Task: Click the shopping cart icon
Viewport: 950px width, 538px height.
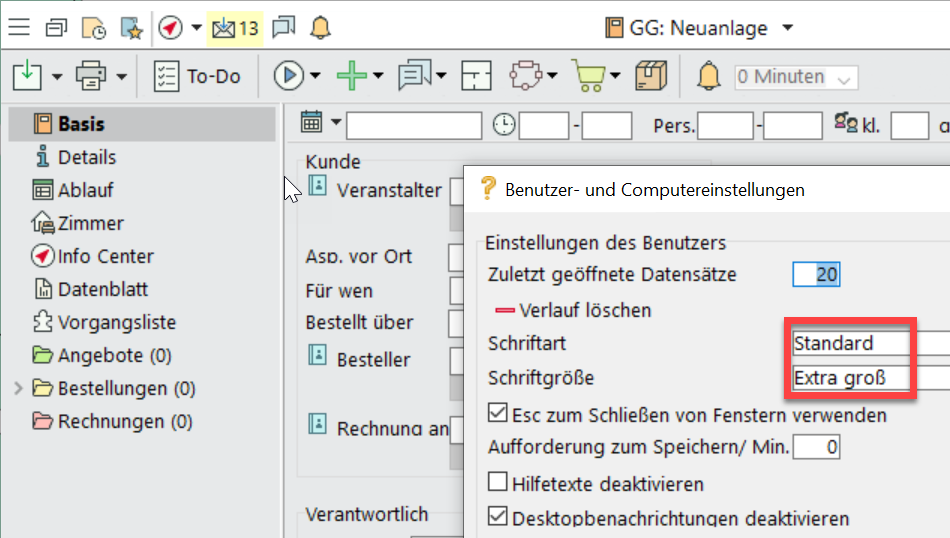Action: point(587,76)
